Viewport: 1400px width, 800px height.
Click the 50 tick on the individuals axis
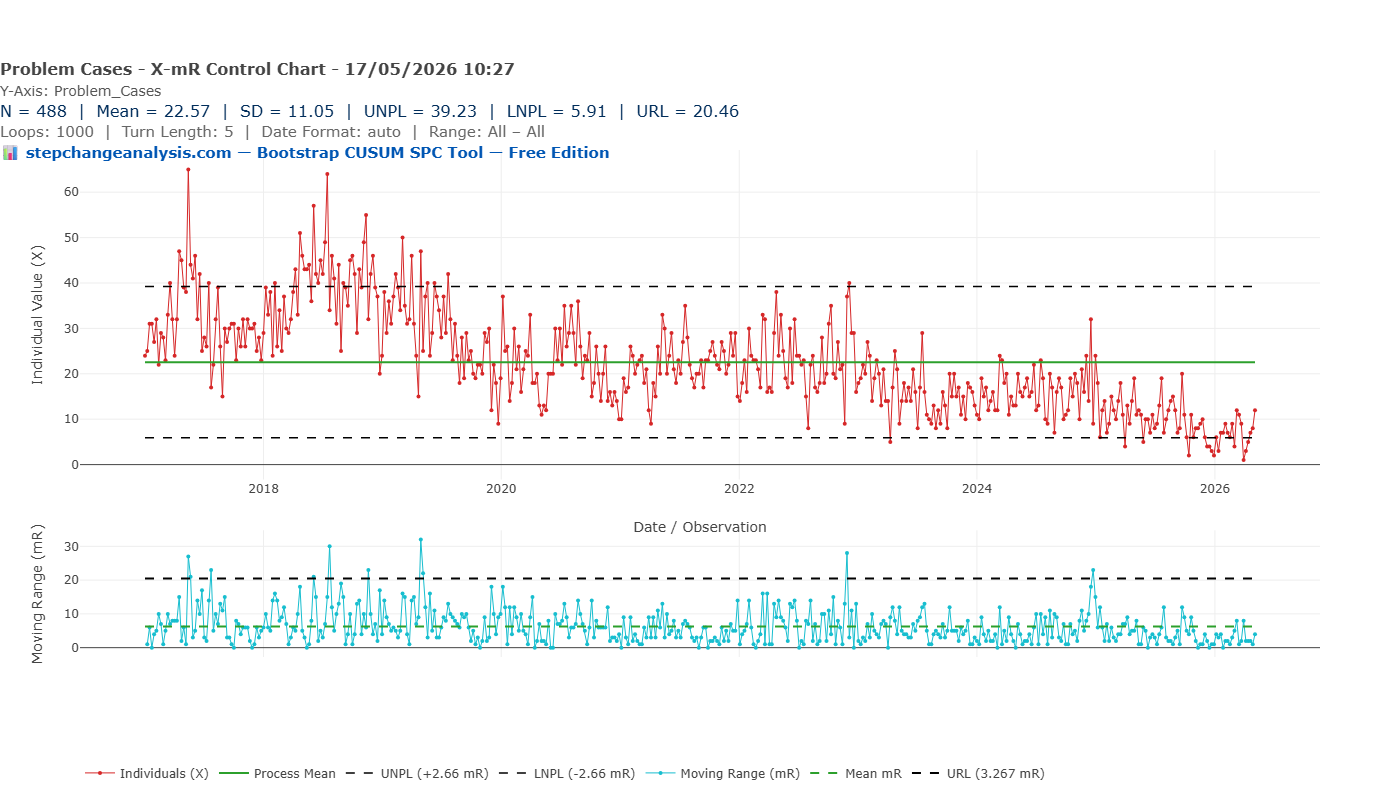pos(70,237)
